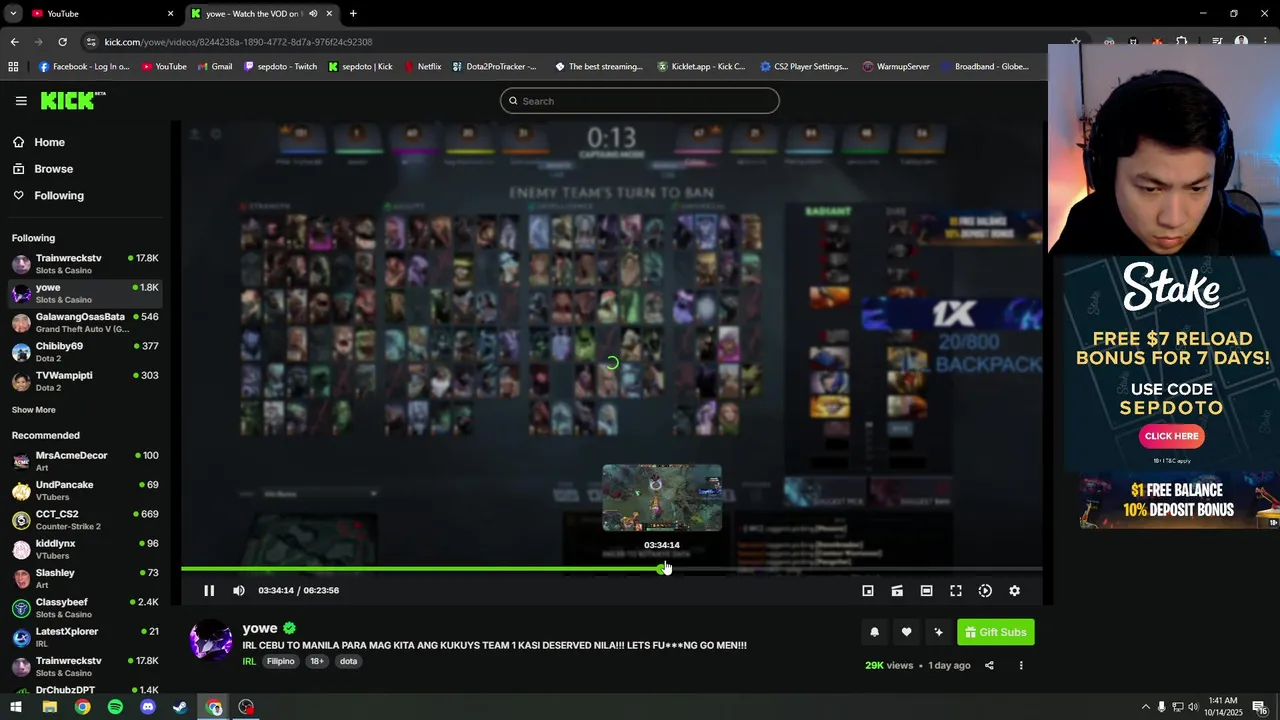
Task: Open GalawangOsasBata channel in the sidebar
Action: pyautogui.click(x=87, y=322)
